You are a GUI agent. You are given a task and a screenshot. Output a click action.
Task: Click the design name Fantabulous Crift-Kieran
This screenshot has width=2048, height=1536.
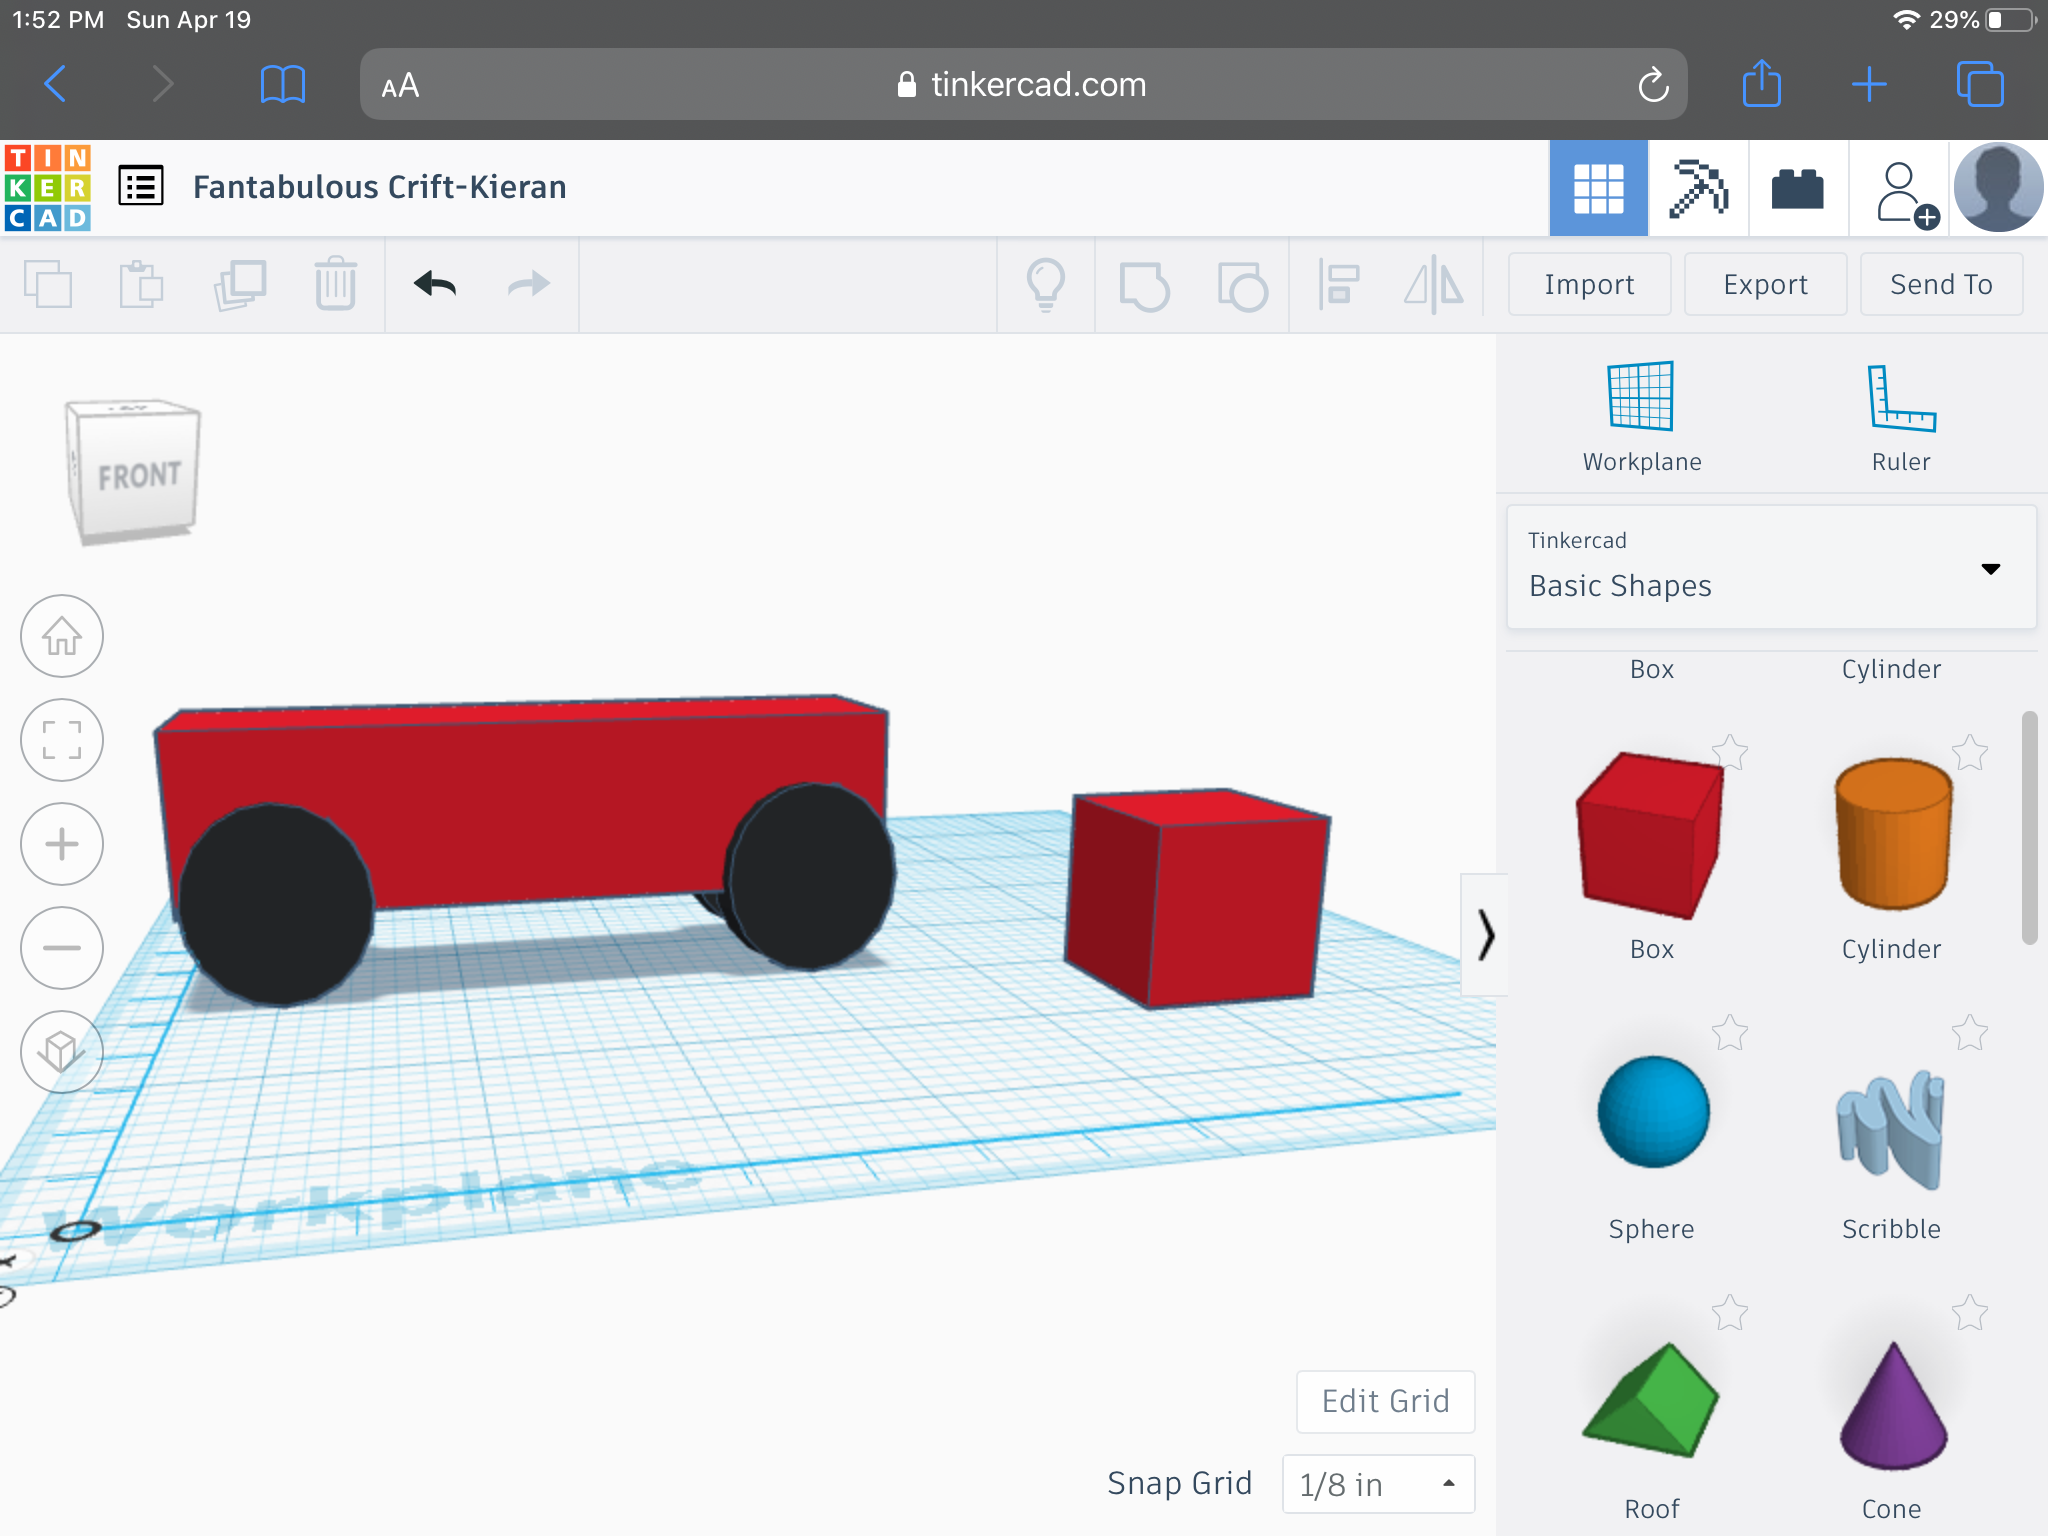click(x=379, y=187)
